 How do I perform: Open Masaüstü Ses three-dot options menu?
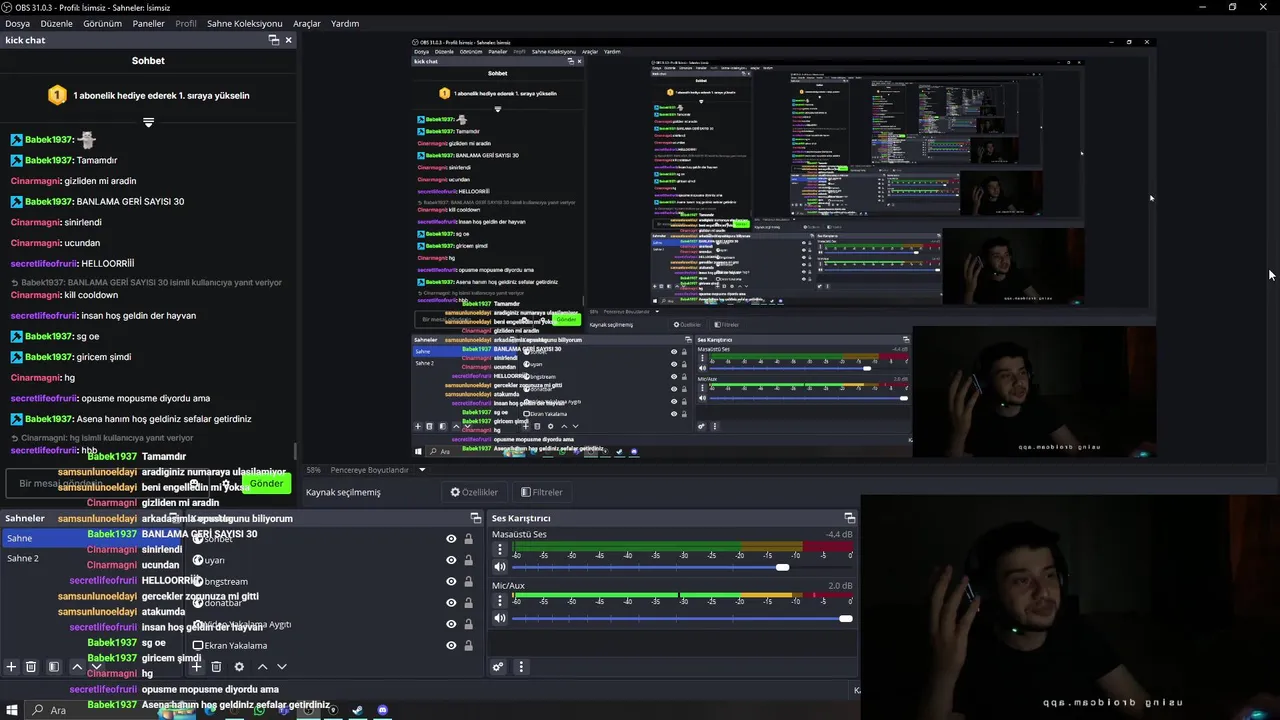point(500,550)
